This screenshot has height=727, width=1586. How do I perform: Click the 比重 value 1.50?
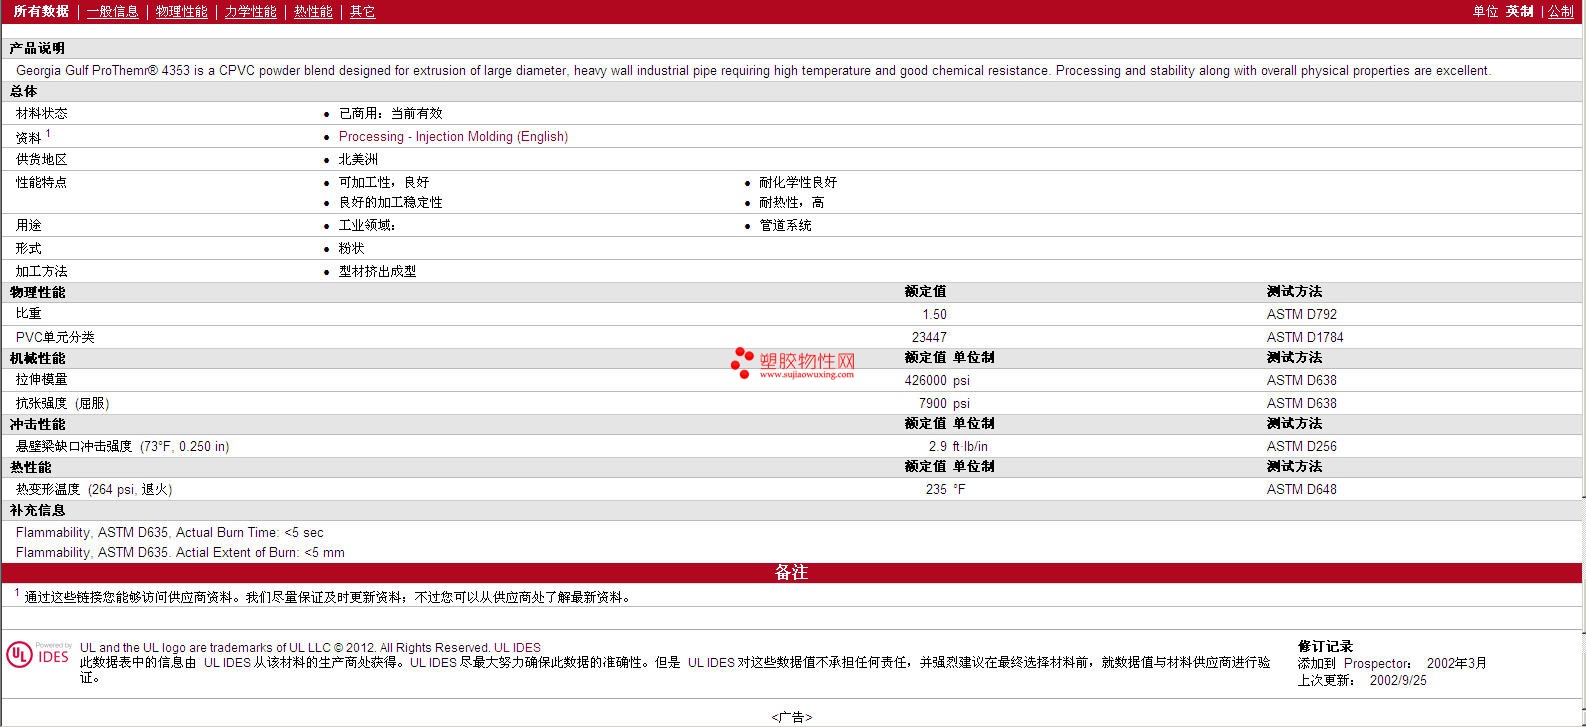[934, 314]
